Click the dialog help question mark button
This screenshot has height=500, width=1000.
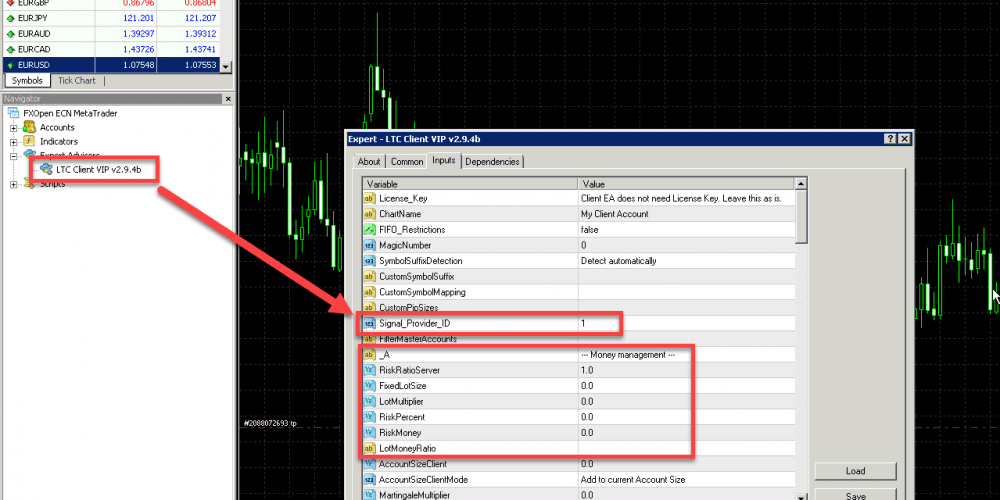[x=890, y=139]
